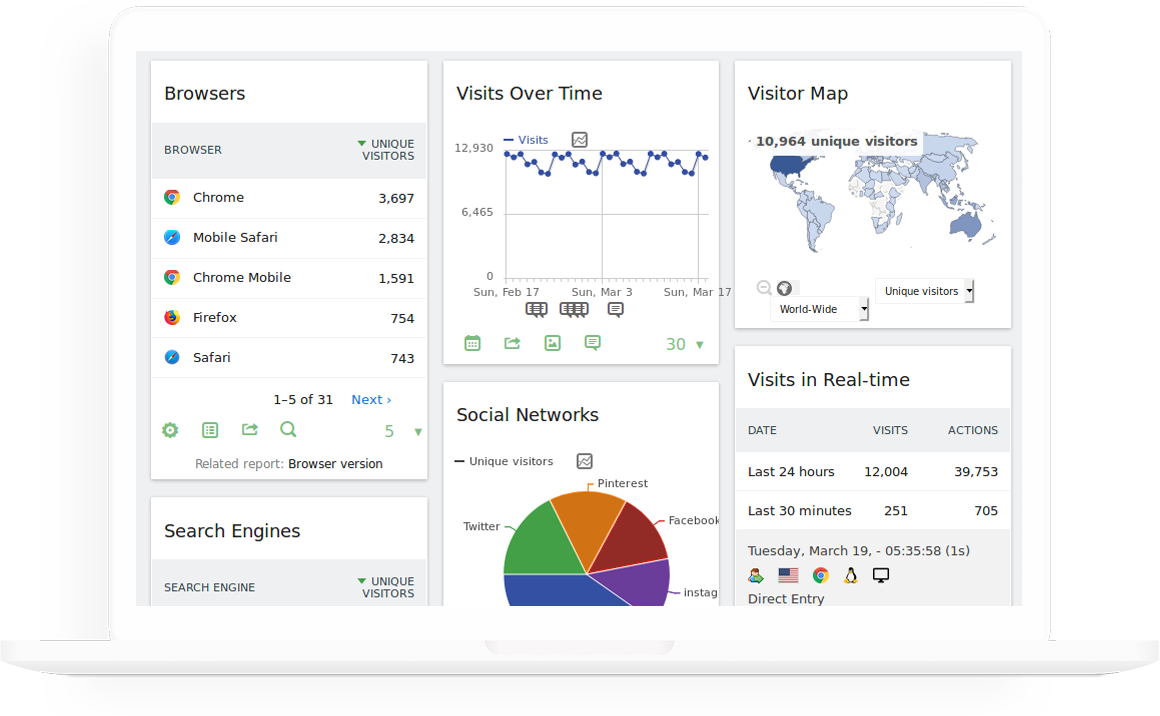This screenshot has height=716, width=1160.
Task: Click the export icon under Visits Over Time
Action: 512,343
